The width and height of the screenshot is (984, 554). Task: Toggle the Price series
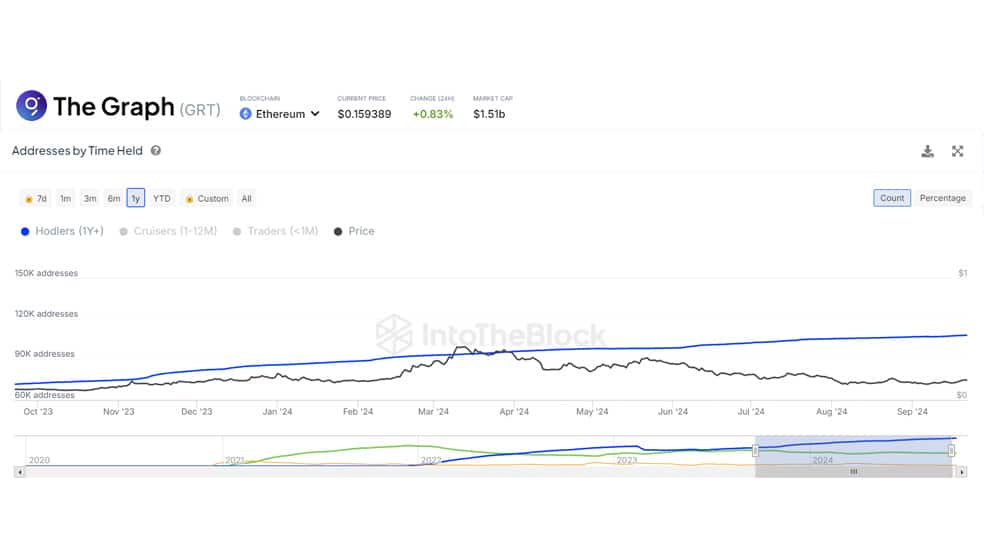354,231
